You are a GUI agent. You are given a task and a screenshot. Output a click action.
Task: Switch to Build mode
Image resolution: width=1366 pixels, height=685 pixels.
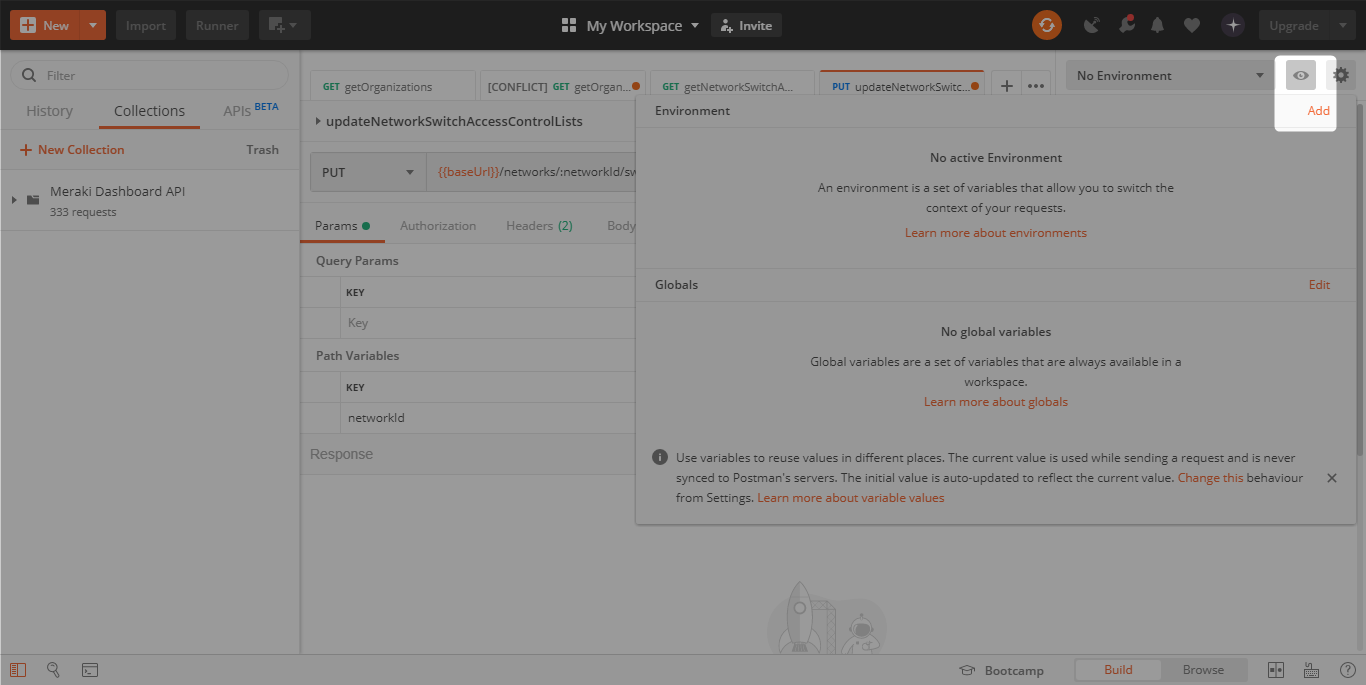pyautogui.click(x=1118, y=670)
